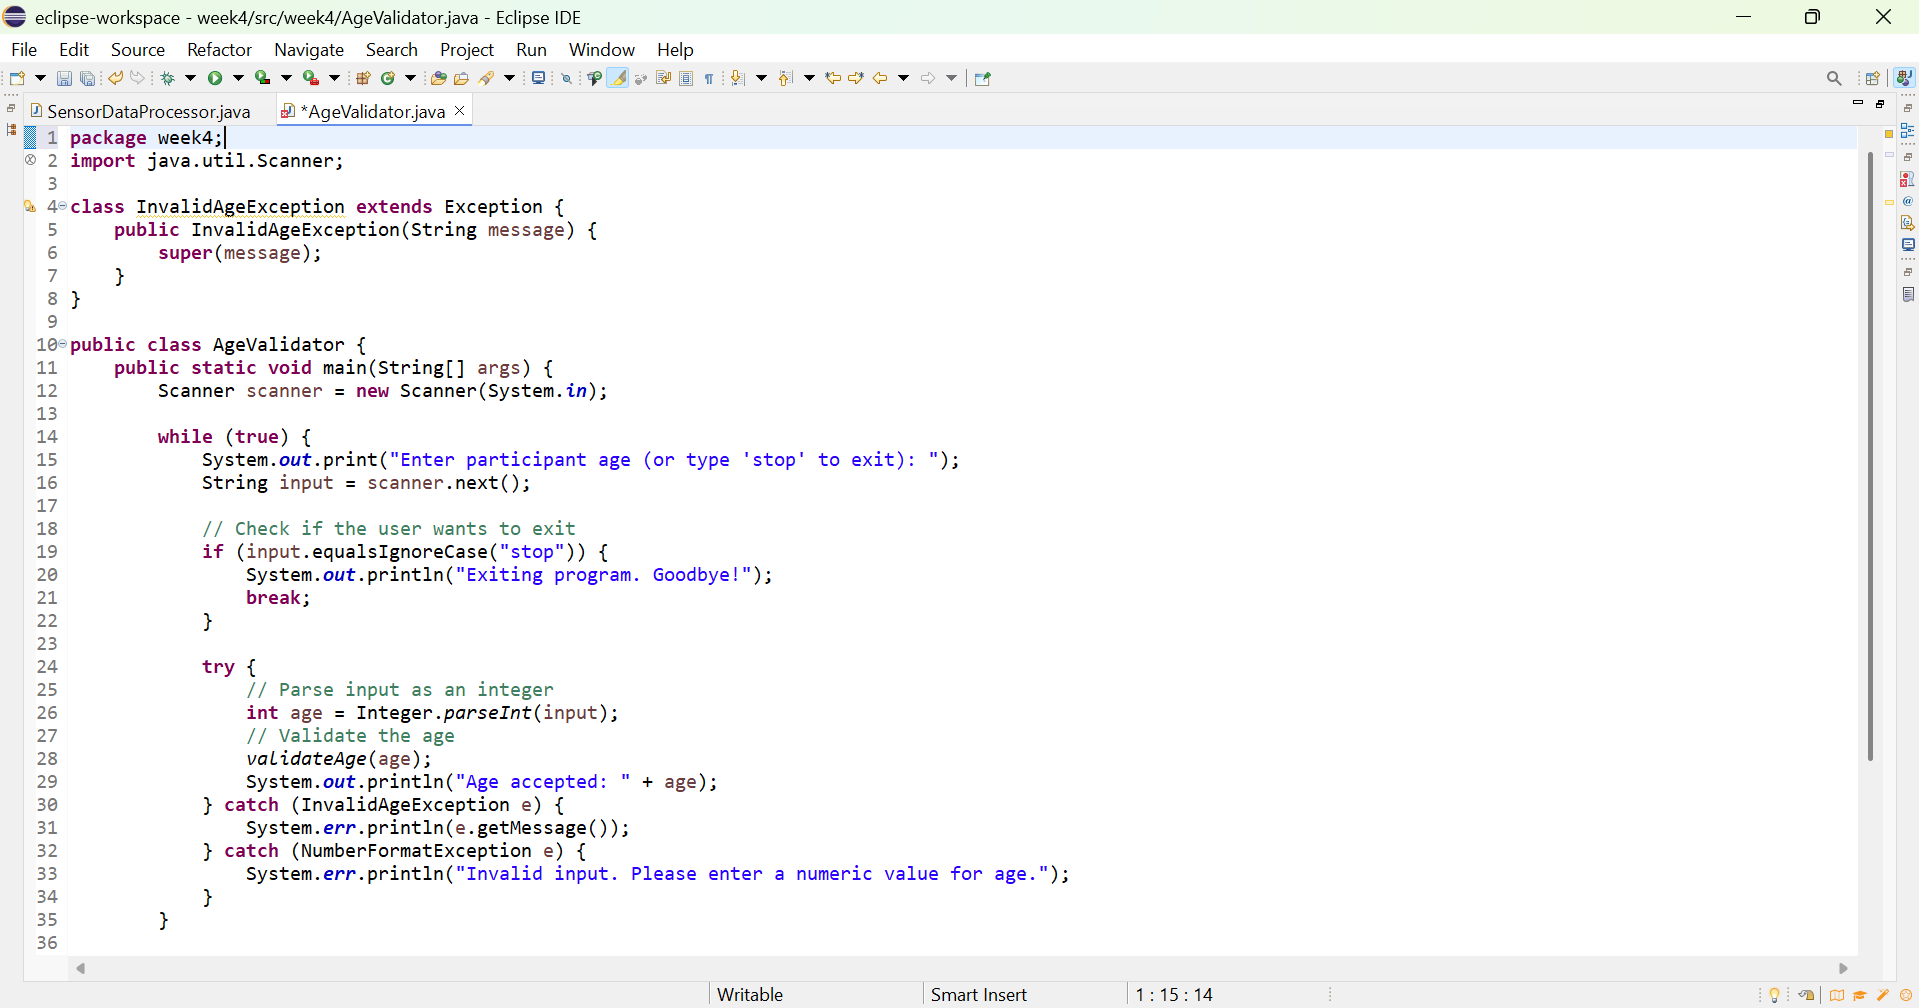The width and height of the screenshot is (1919, 1008).
Task: Collapse the InvalidAgeException class fold marker
Action: point(62,206)
